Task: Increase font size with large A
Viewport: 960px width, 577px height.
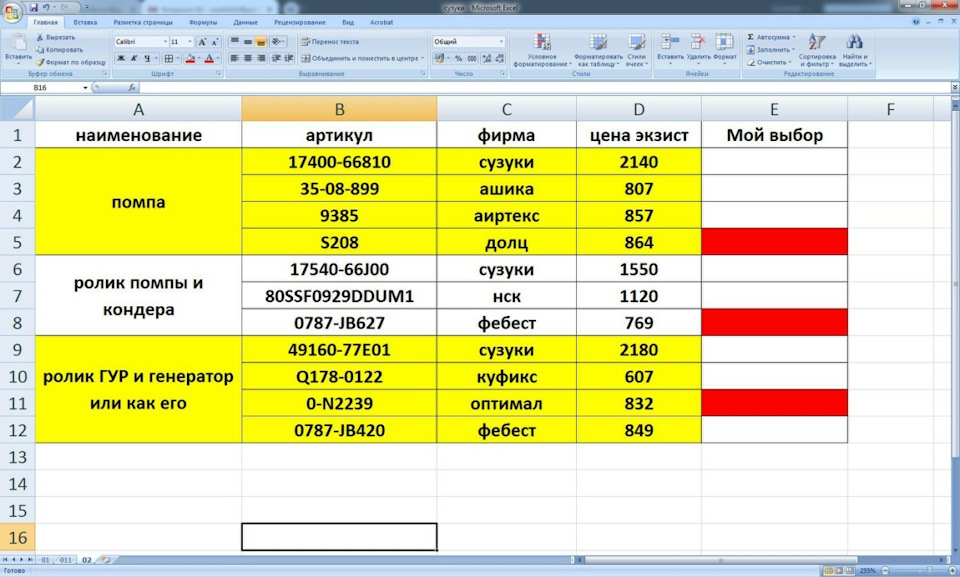Action: click(202, 42)
